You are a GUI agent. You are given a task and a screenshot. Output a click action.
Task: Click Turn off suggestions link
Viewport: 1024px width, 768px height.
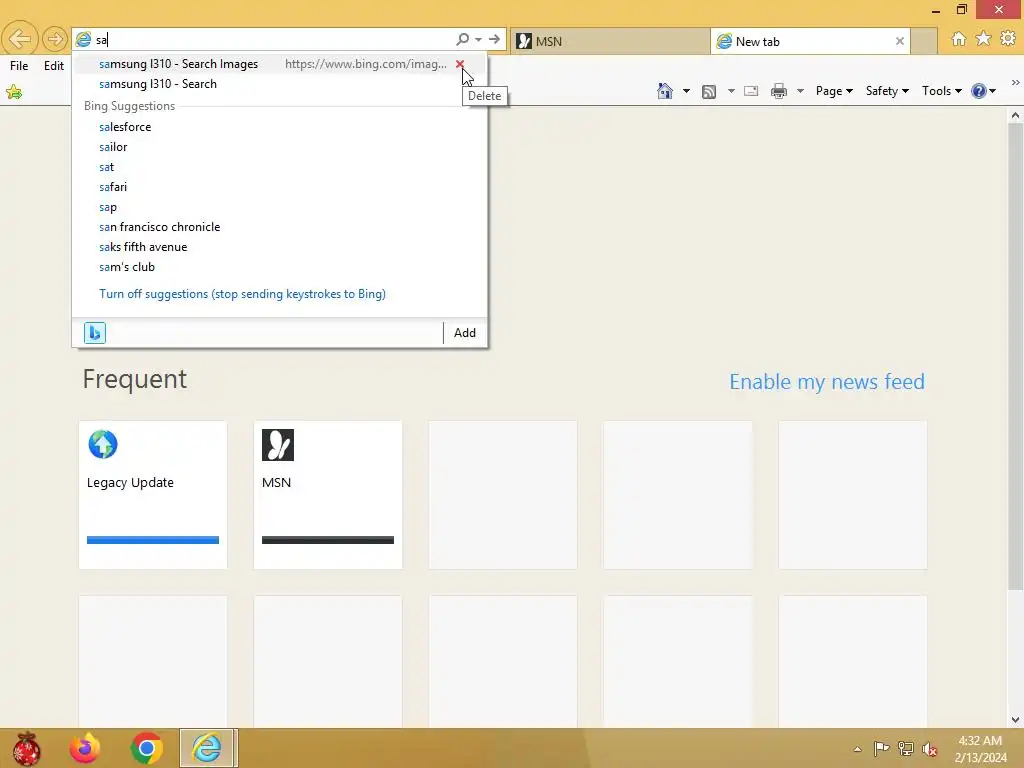[242, 294]
